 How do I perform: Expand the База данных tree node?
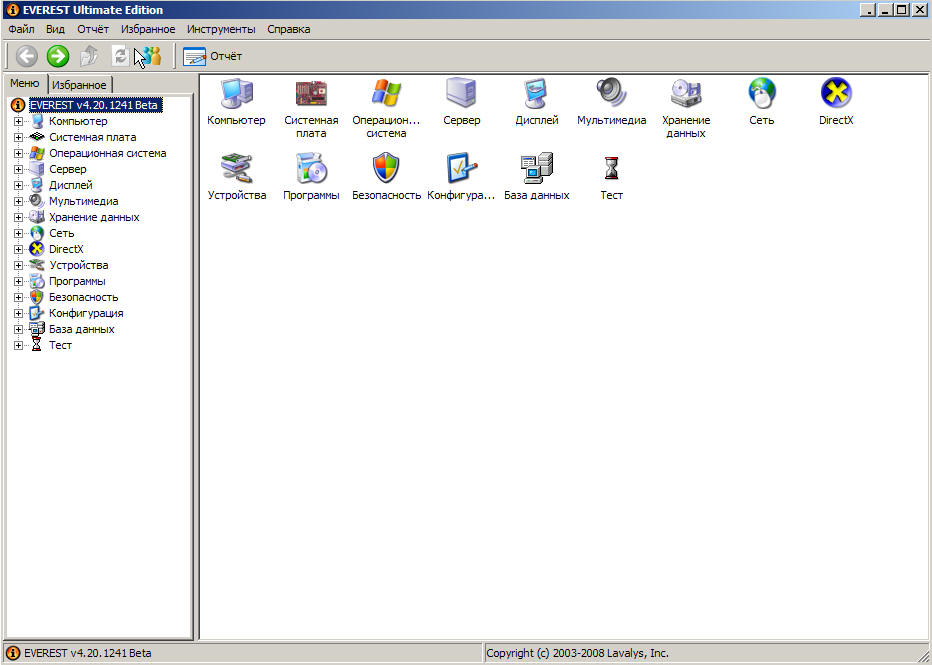(x=18, y=330)
